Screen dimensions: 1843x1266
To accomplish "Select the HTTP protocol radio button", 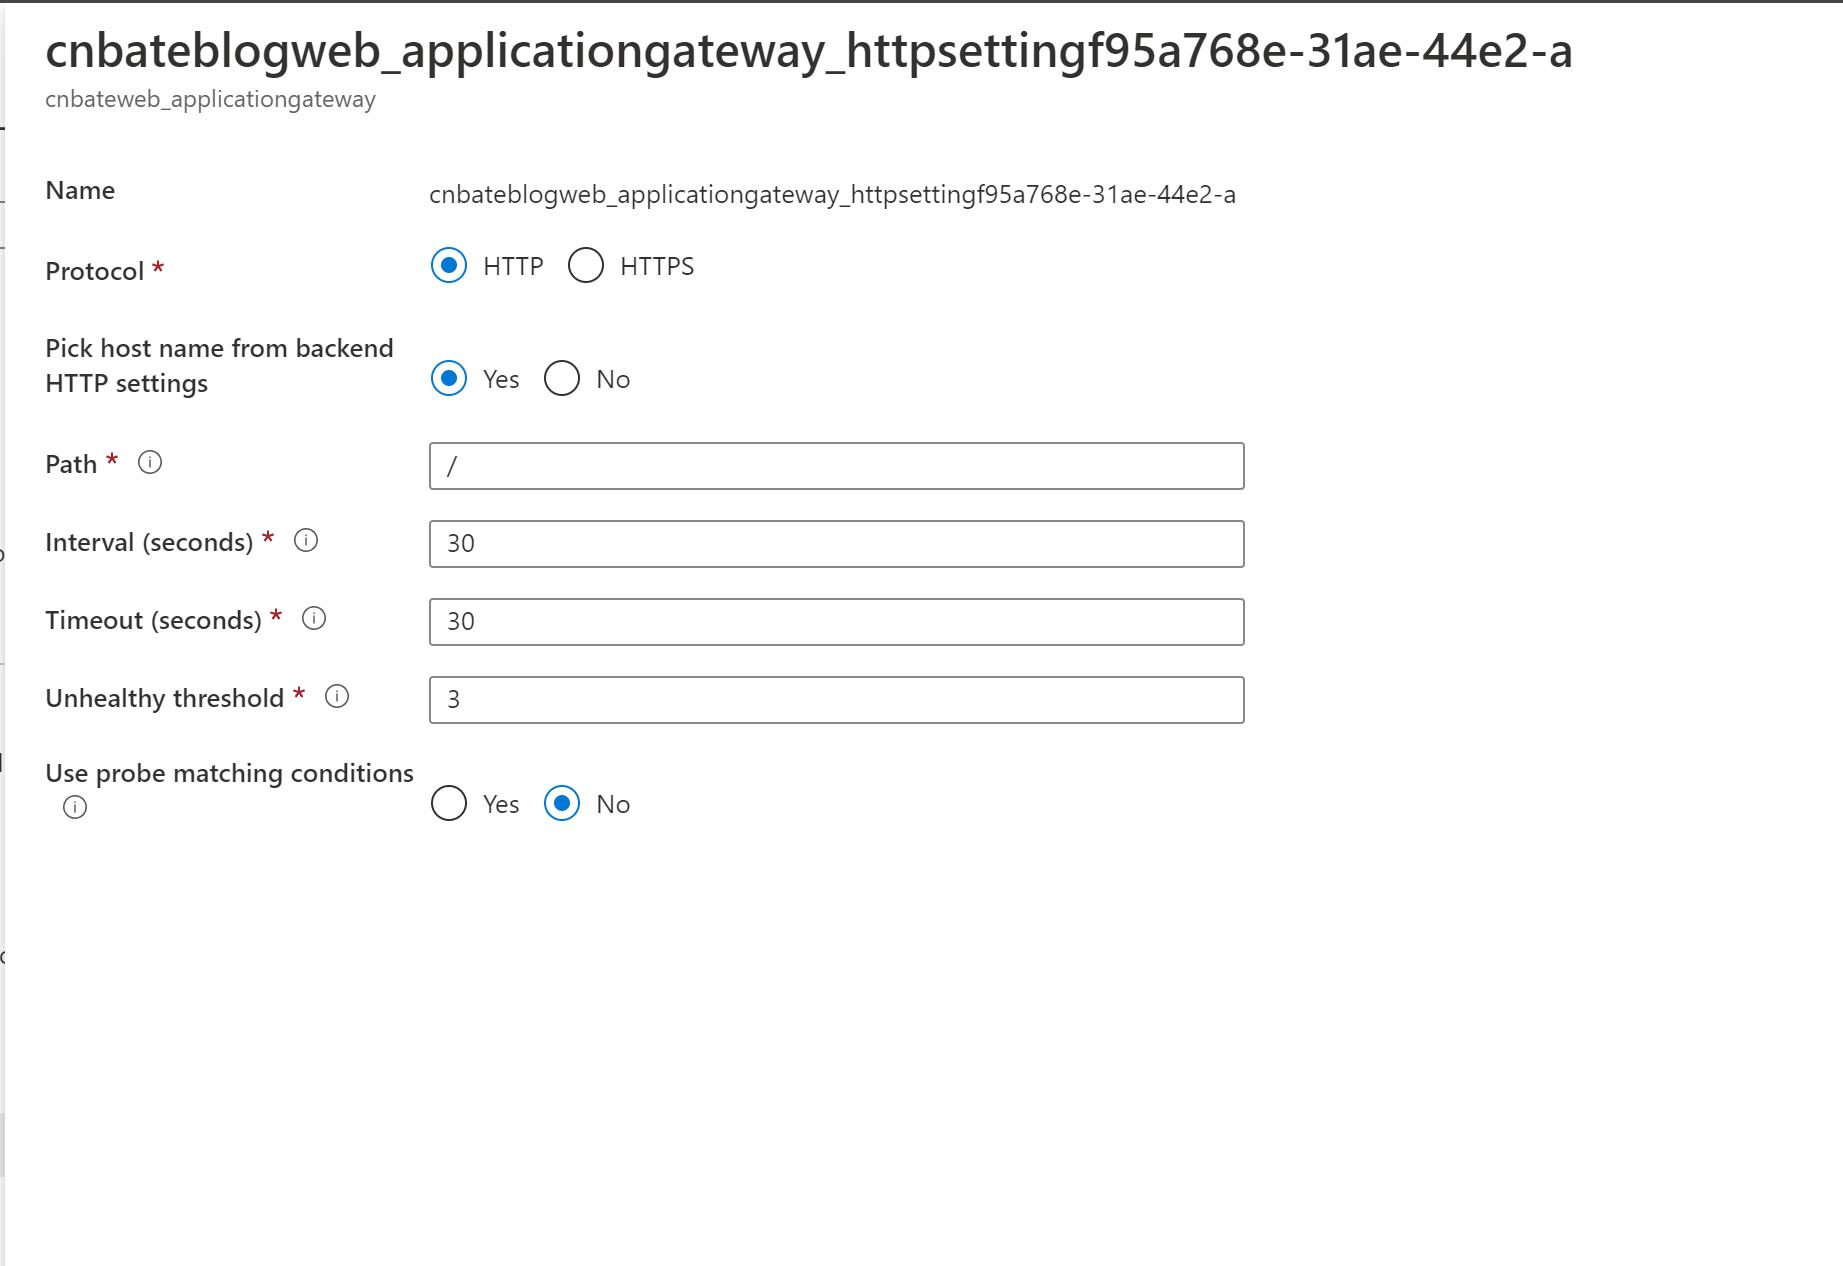I will [450, 265].
